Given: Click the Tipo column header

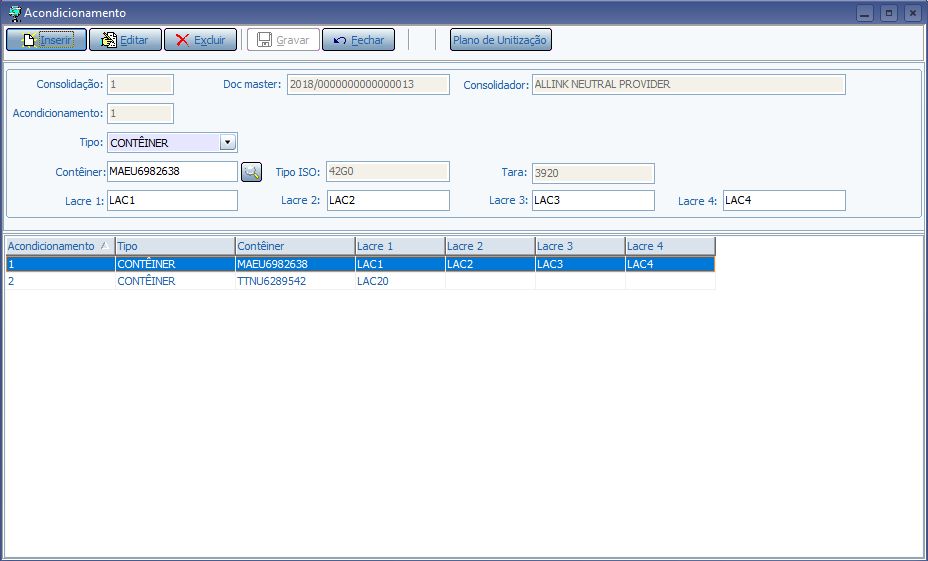Looking at the screenshot, I should click(x=175, y=246).
